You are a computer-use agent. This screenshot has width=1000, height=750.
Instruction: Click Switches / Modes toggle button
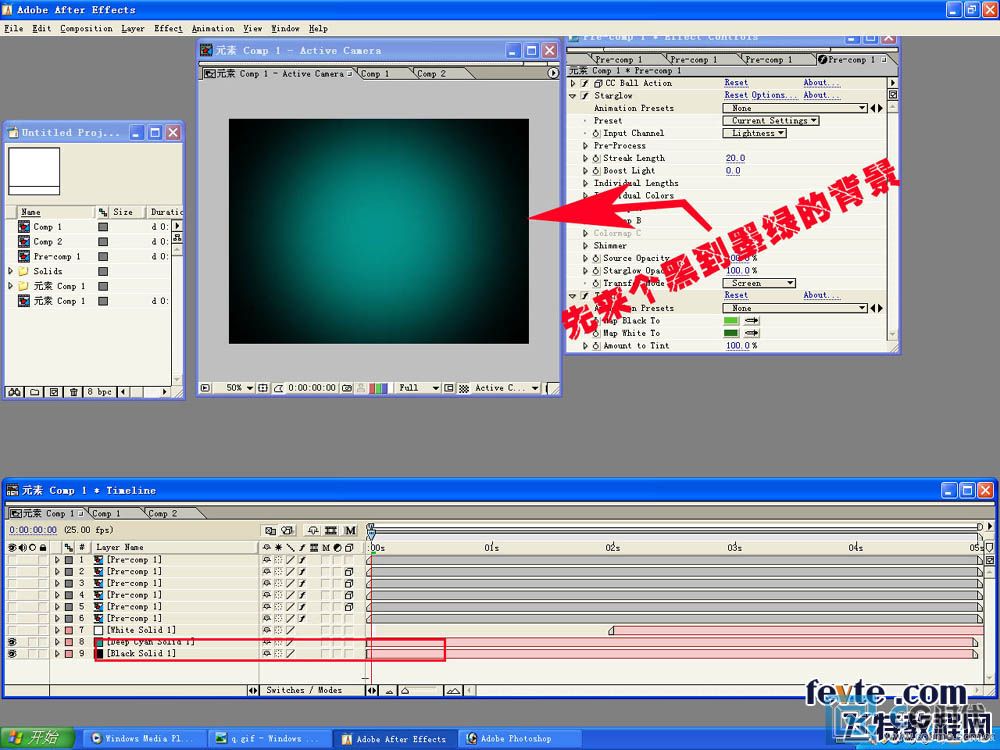[x=304, y=690]
